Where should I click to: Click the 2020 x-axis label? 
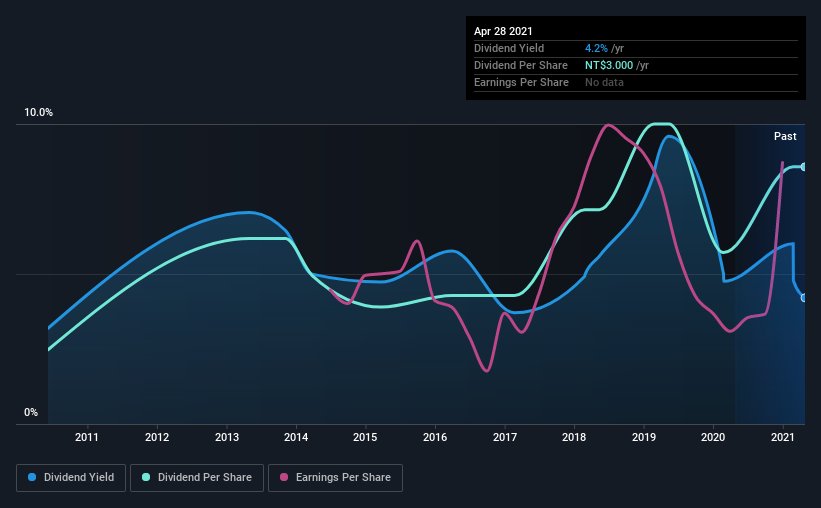click(713, 437)
